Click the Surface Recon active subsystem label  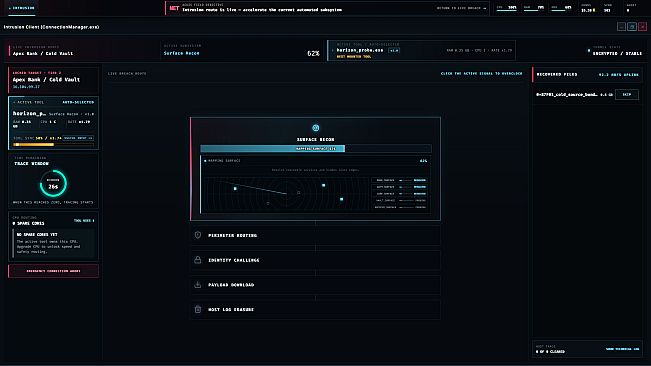coord(181,53)
